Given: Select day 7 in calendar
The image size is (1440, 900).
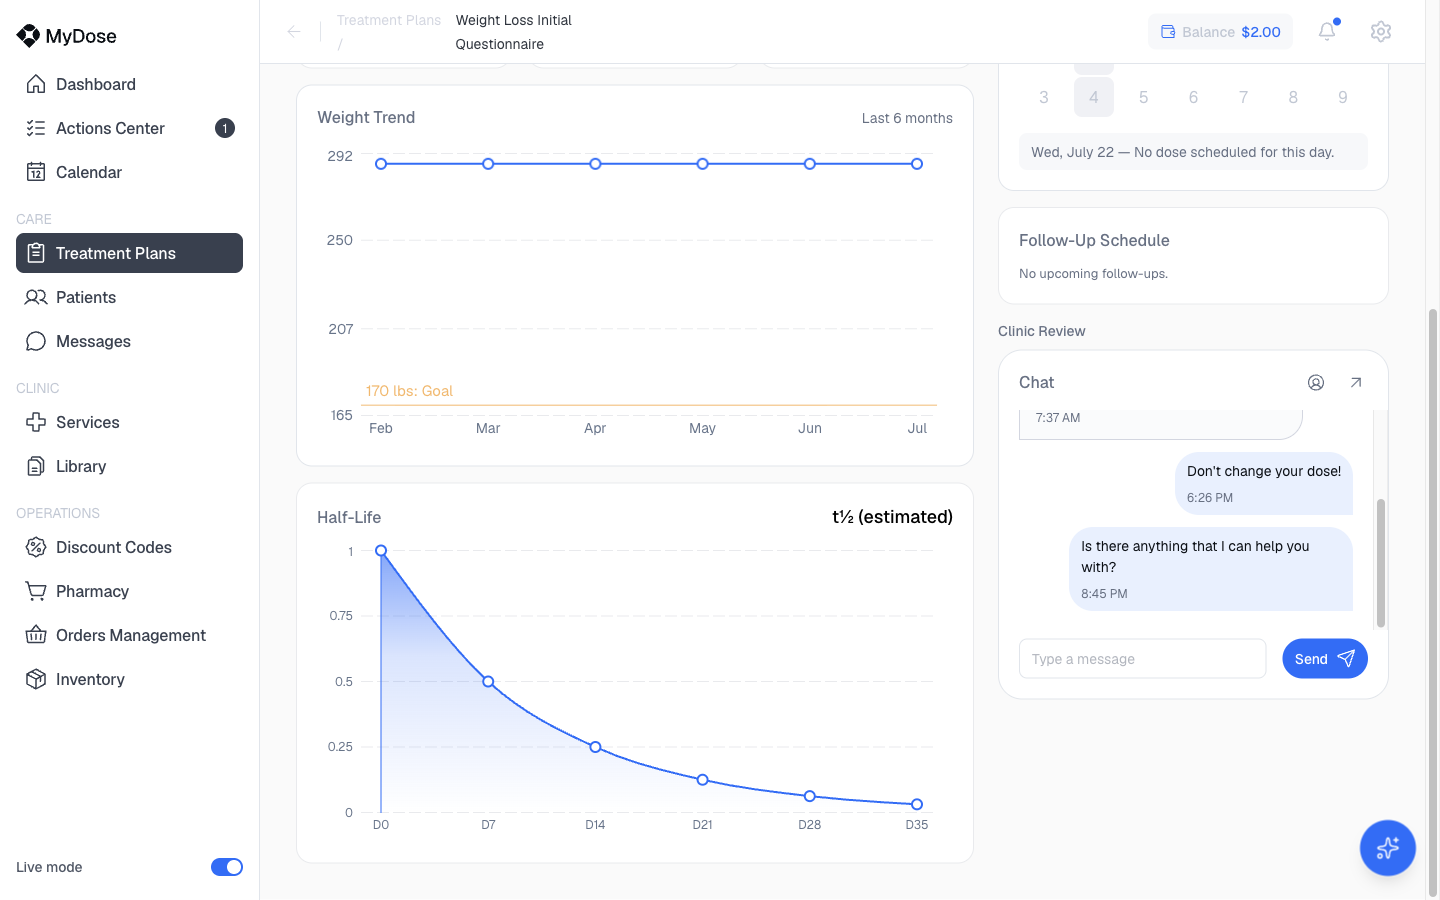Looking at the screenshot, I should (x=1243, y=97).
